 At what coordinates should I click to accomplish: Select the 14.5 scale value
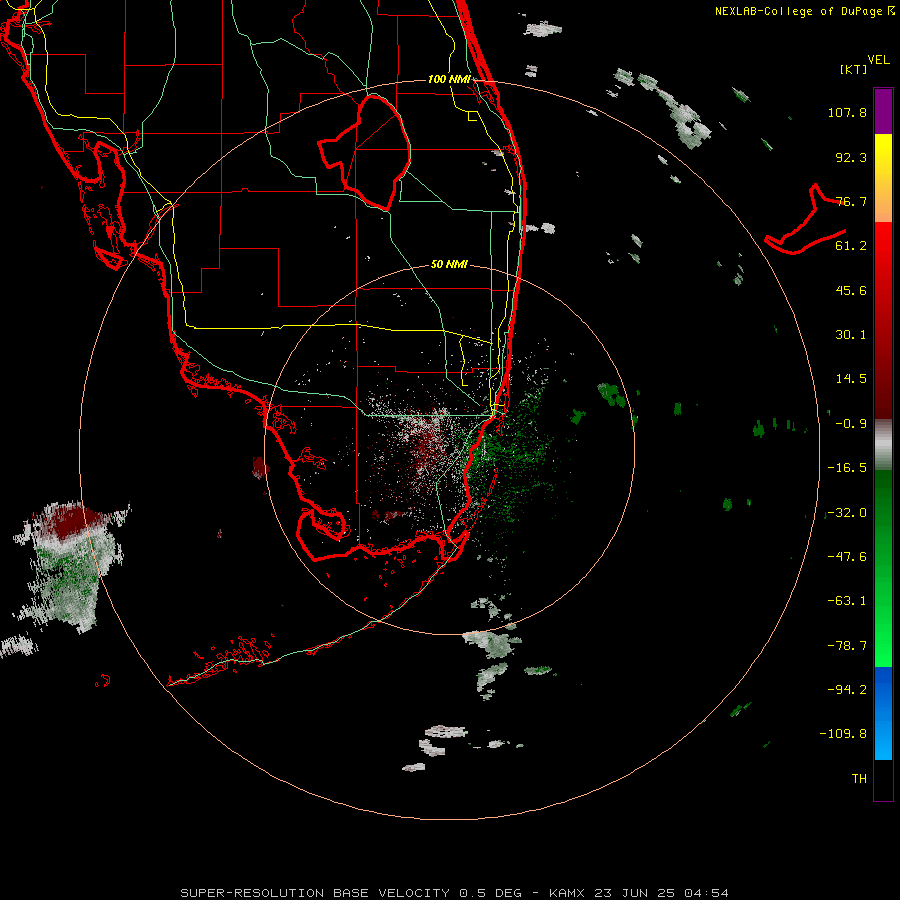coord(851,379)
